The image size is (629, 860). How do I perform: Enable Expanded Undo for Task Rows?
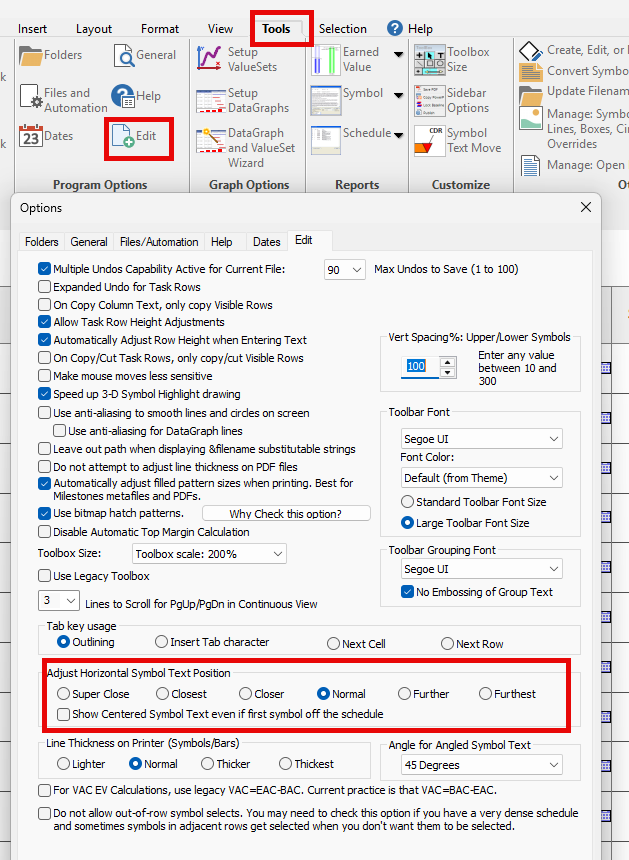pyautogui.click(x=45, y=287)
